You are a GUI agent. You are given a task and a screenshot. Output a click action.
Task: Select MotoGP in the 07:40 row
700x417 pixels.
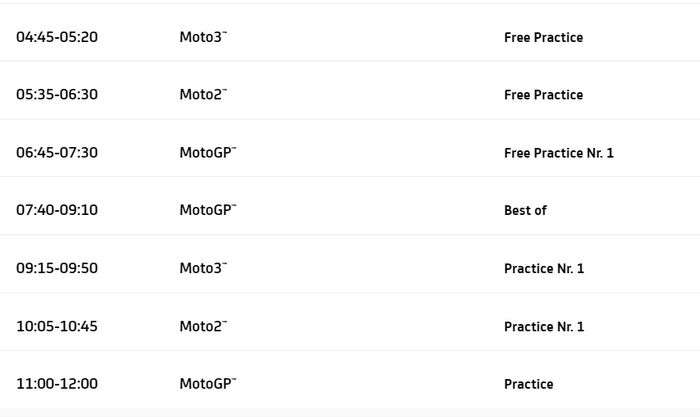point(207,211)
